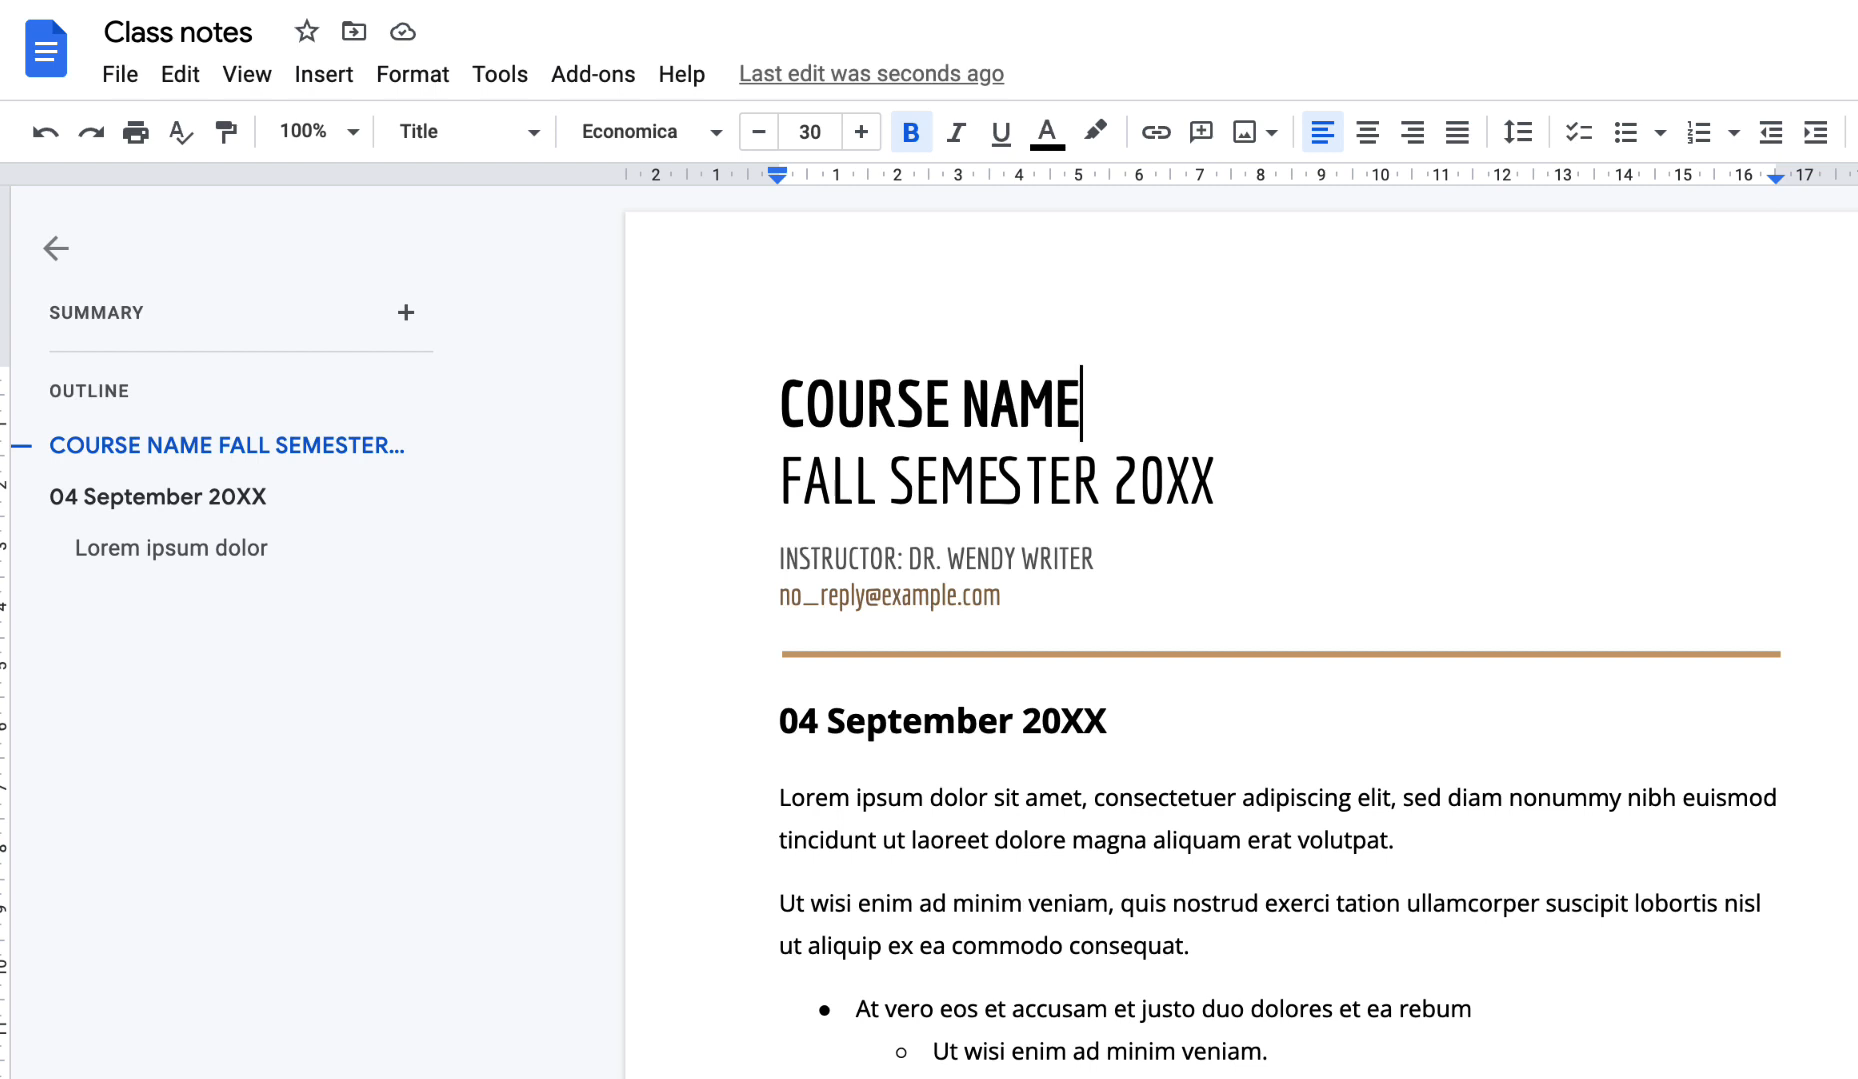Open the Tools menu

pos(500,74)
